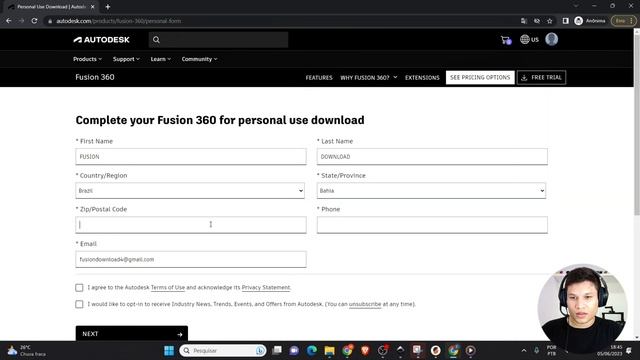The height and width of the screenshot is (360, 640).
Task: Expand the Learn menu
Action: (x=160, y=59)
